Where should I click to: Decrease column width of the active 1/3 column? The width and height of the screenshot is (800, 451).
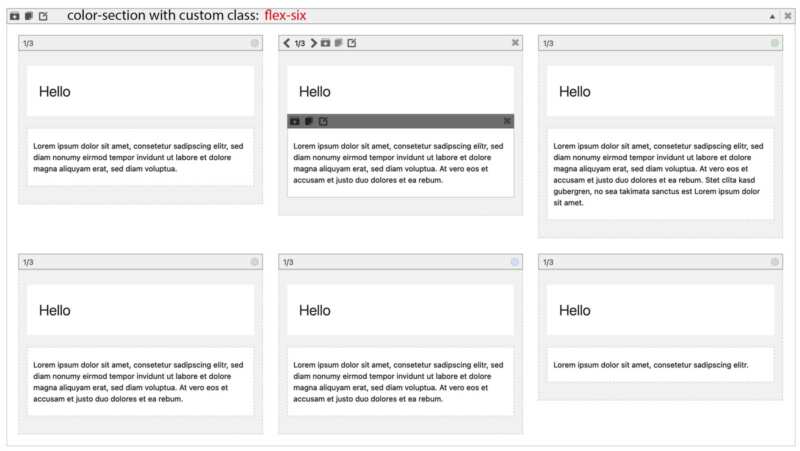(x=287, y=43)
